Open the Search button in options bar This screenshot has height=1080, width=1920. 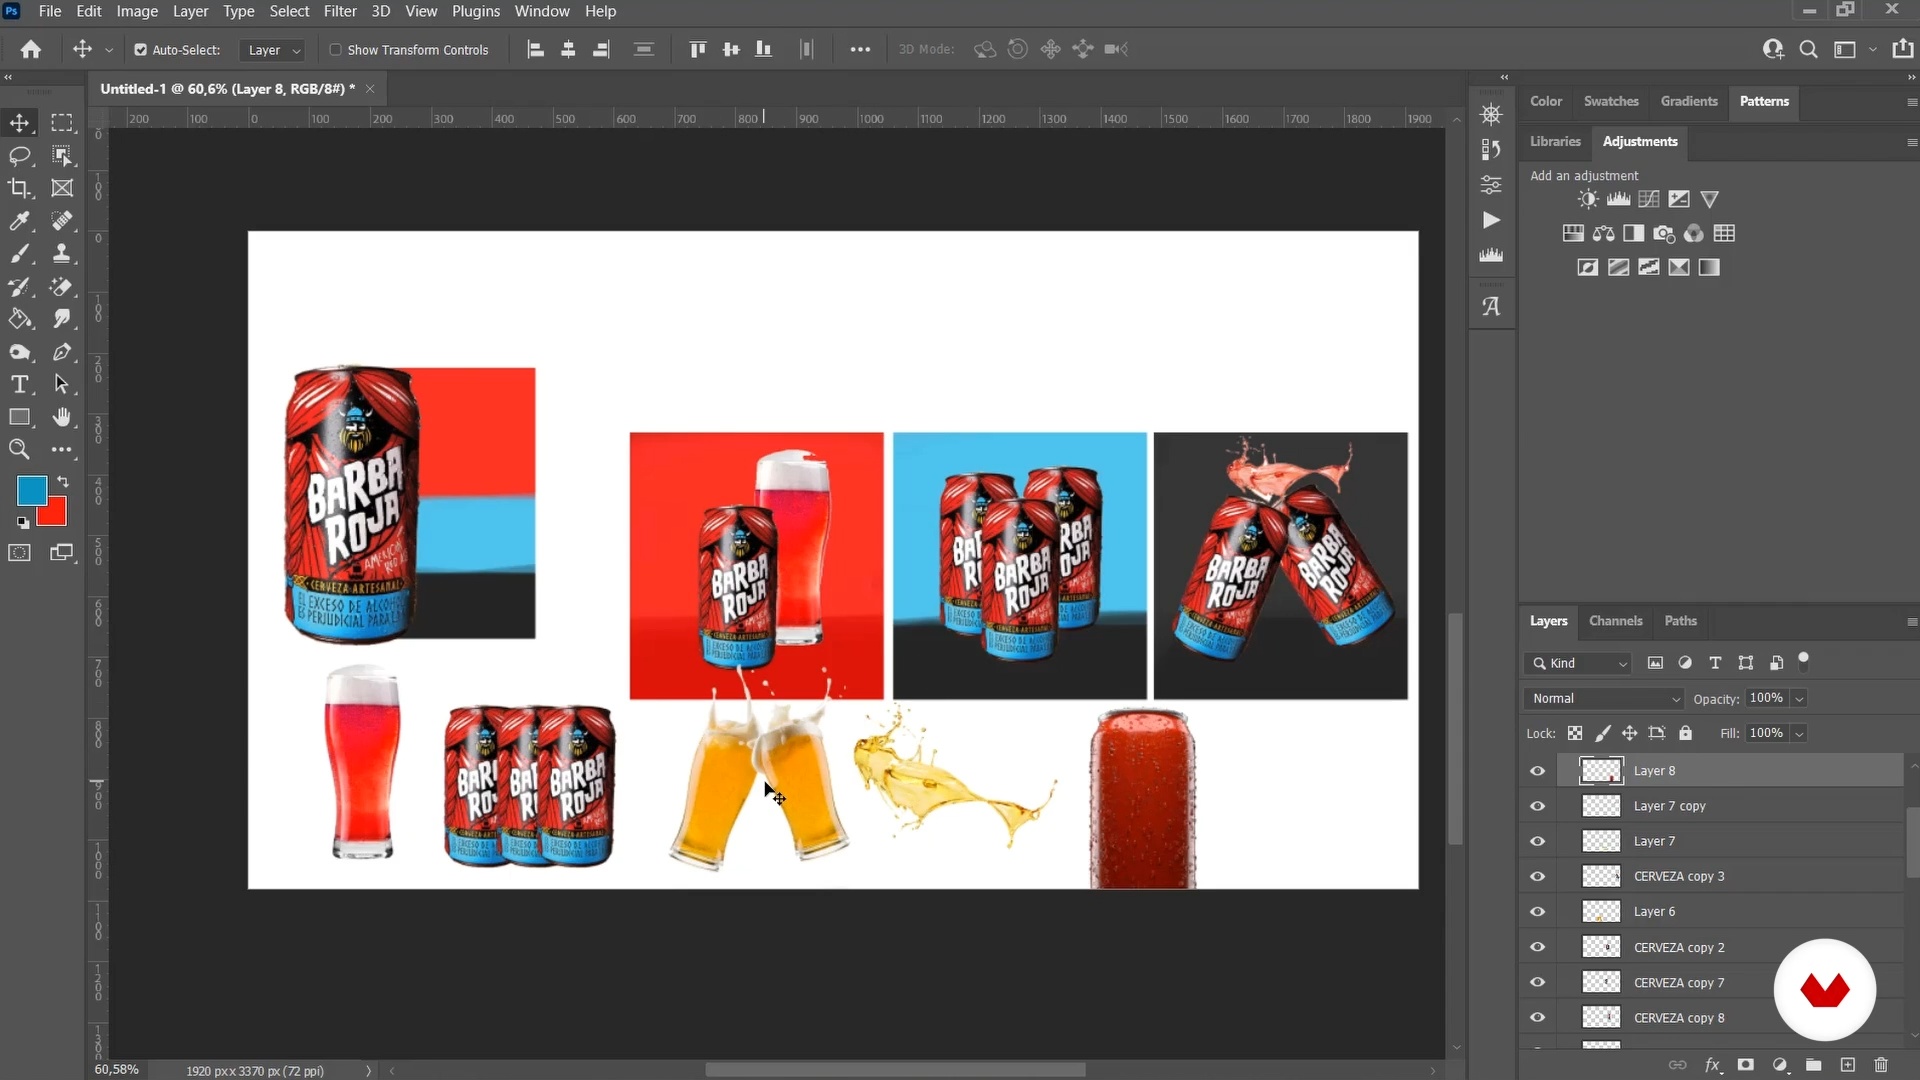(x=1808, y=50)
